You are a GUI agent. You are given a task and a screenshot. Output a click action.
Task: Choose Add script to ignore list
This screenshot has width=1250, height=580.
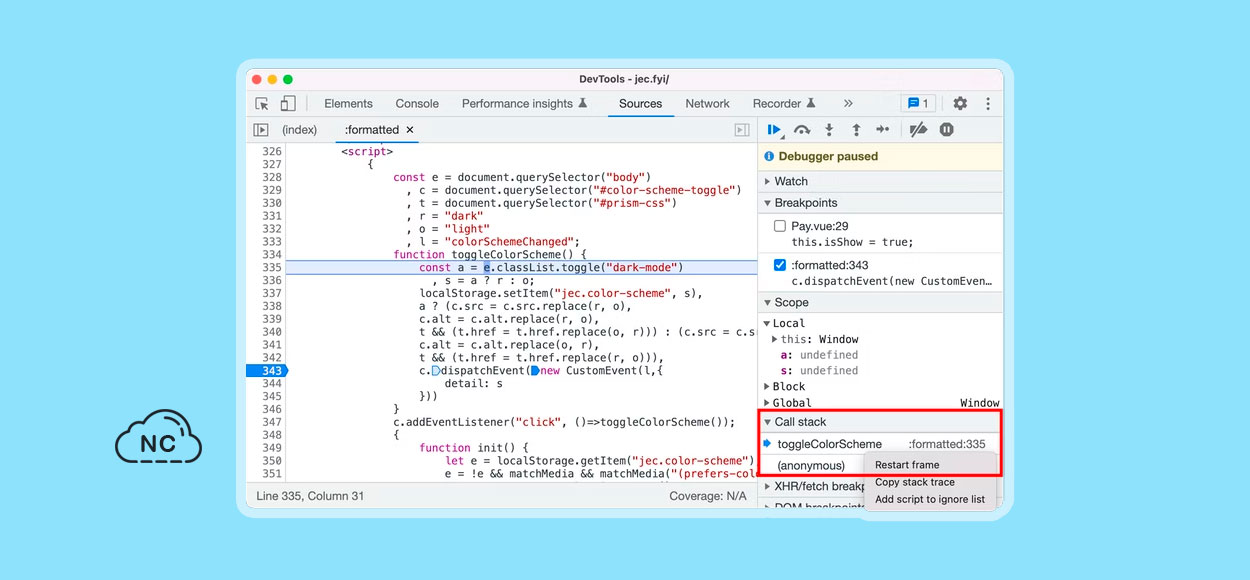pyautogui.click(x=930, y=499)
